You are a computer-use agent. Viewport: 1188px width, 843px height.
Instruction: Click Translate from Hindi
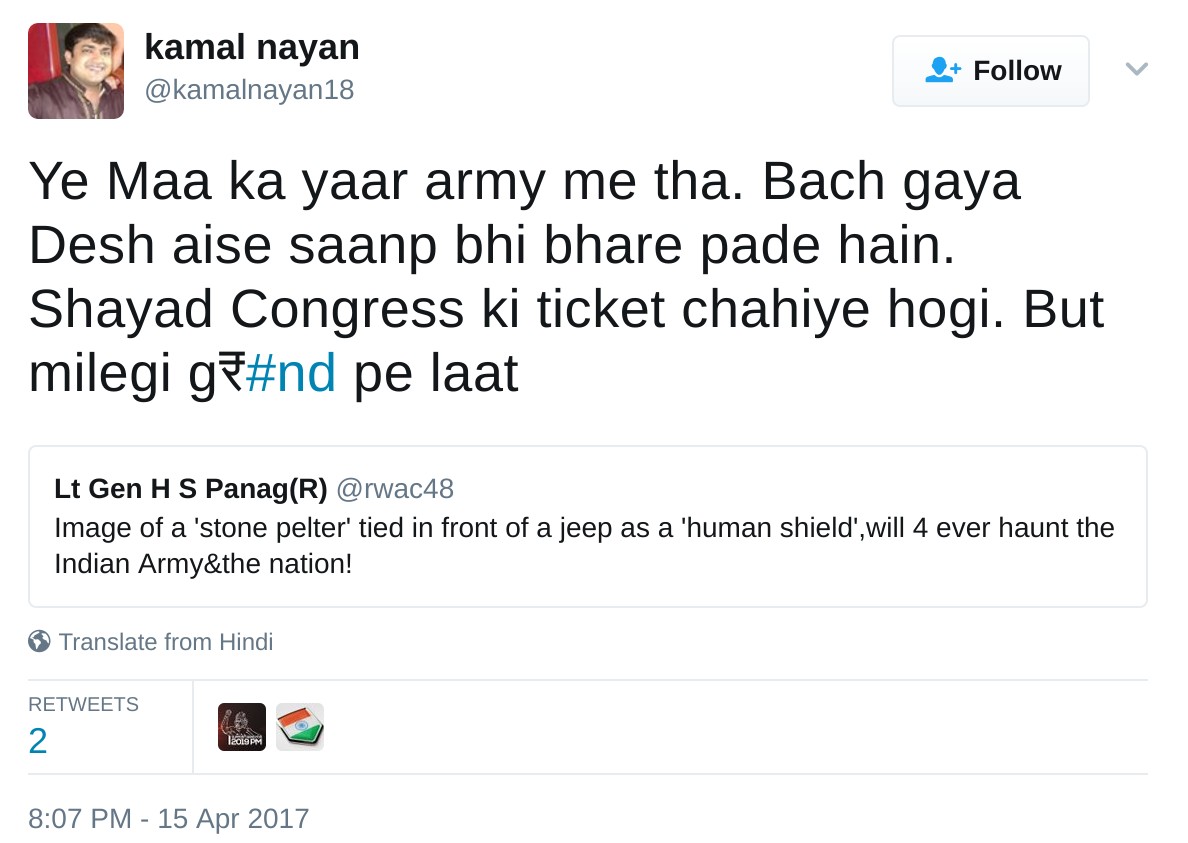(x=165, y=641)
